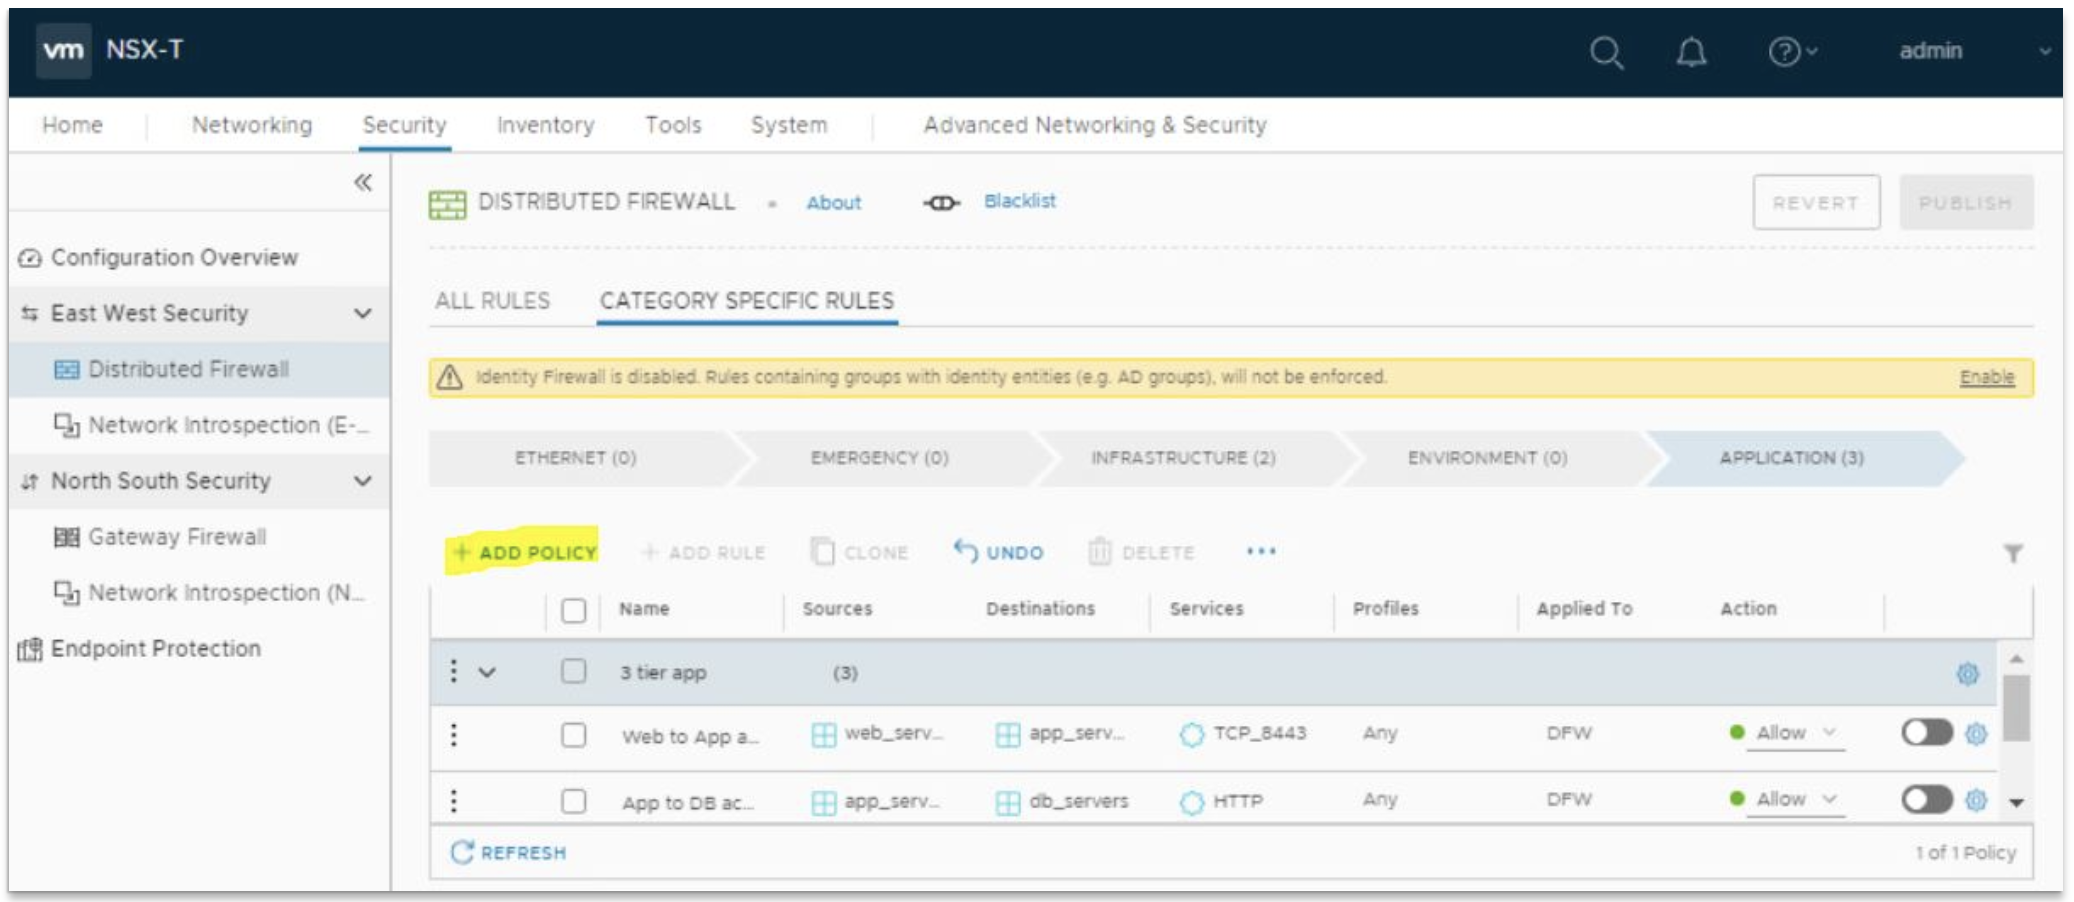Switch to the ALL RULES tab

(x=492, y=301)
